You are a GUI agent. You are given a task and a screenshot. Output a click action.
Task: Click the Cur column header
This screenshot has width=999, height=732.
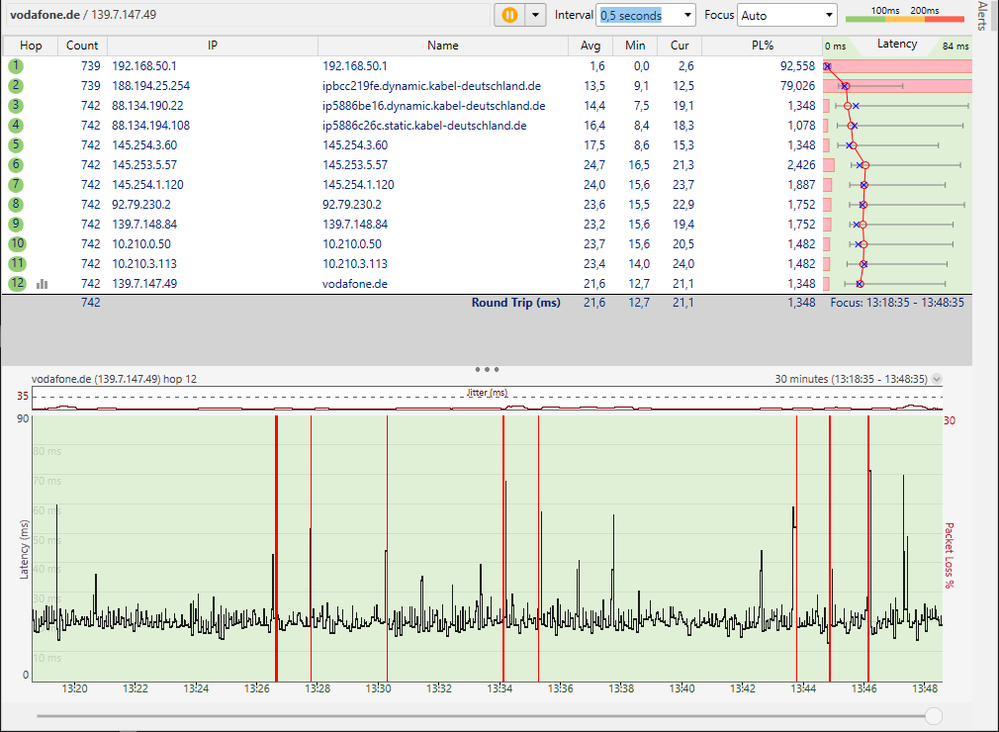tap(679, 45)
